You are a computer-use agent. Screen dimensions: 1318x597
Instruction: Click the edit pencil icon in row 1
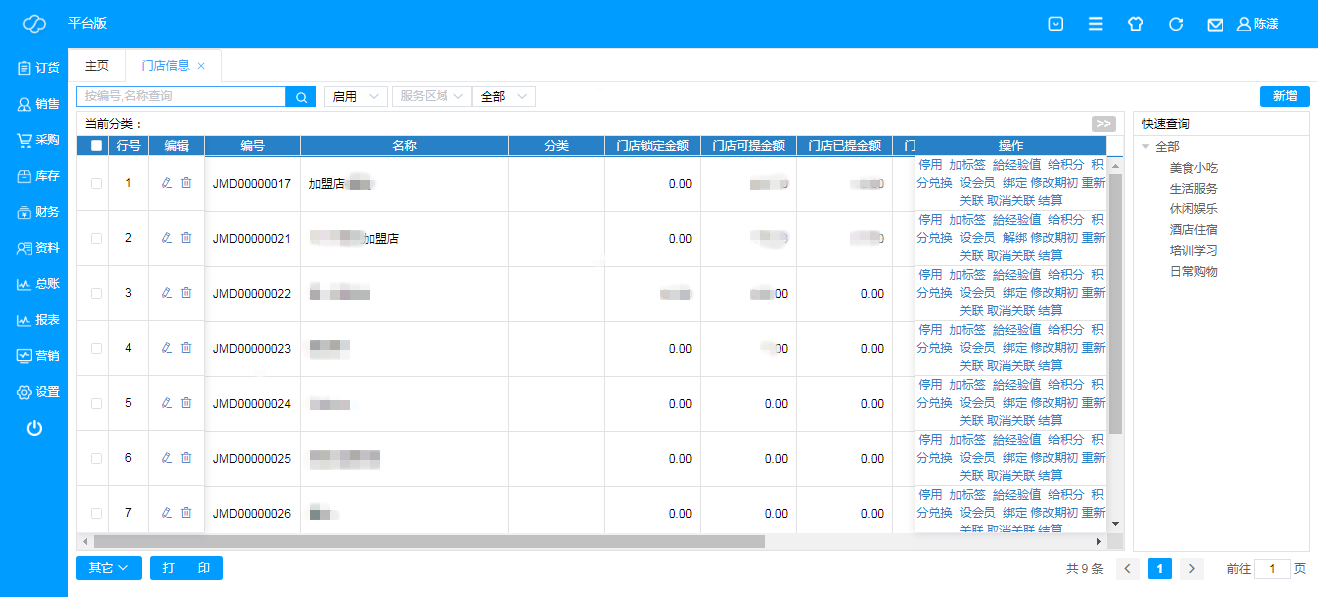pos(167,183)
